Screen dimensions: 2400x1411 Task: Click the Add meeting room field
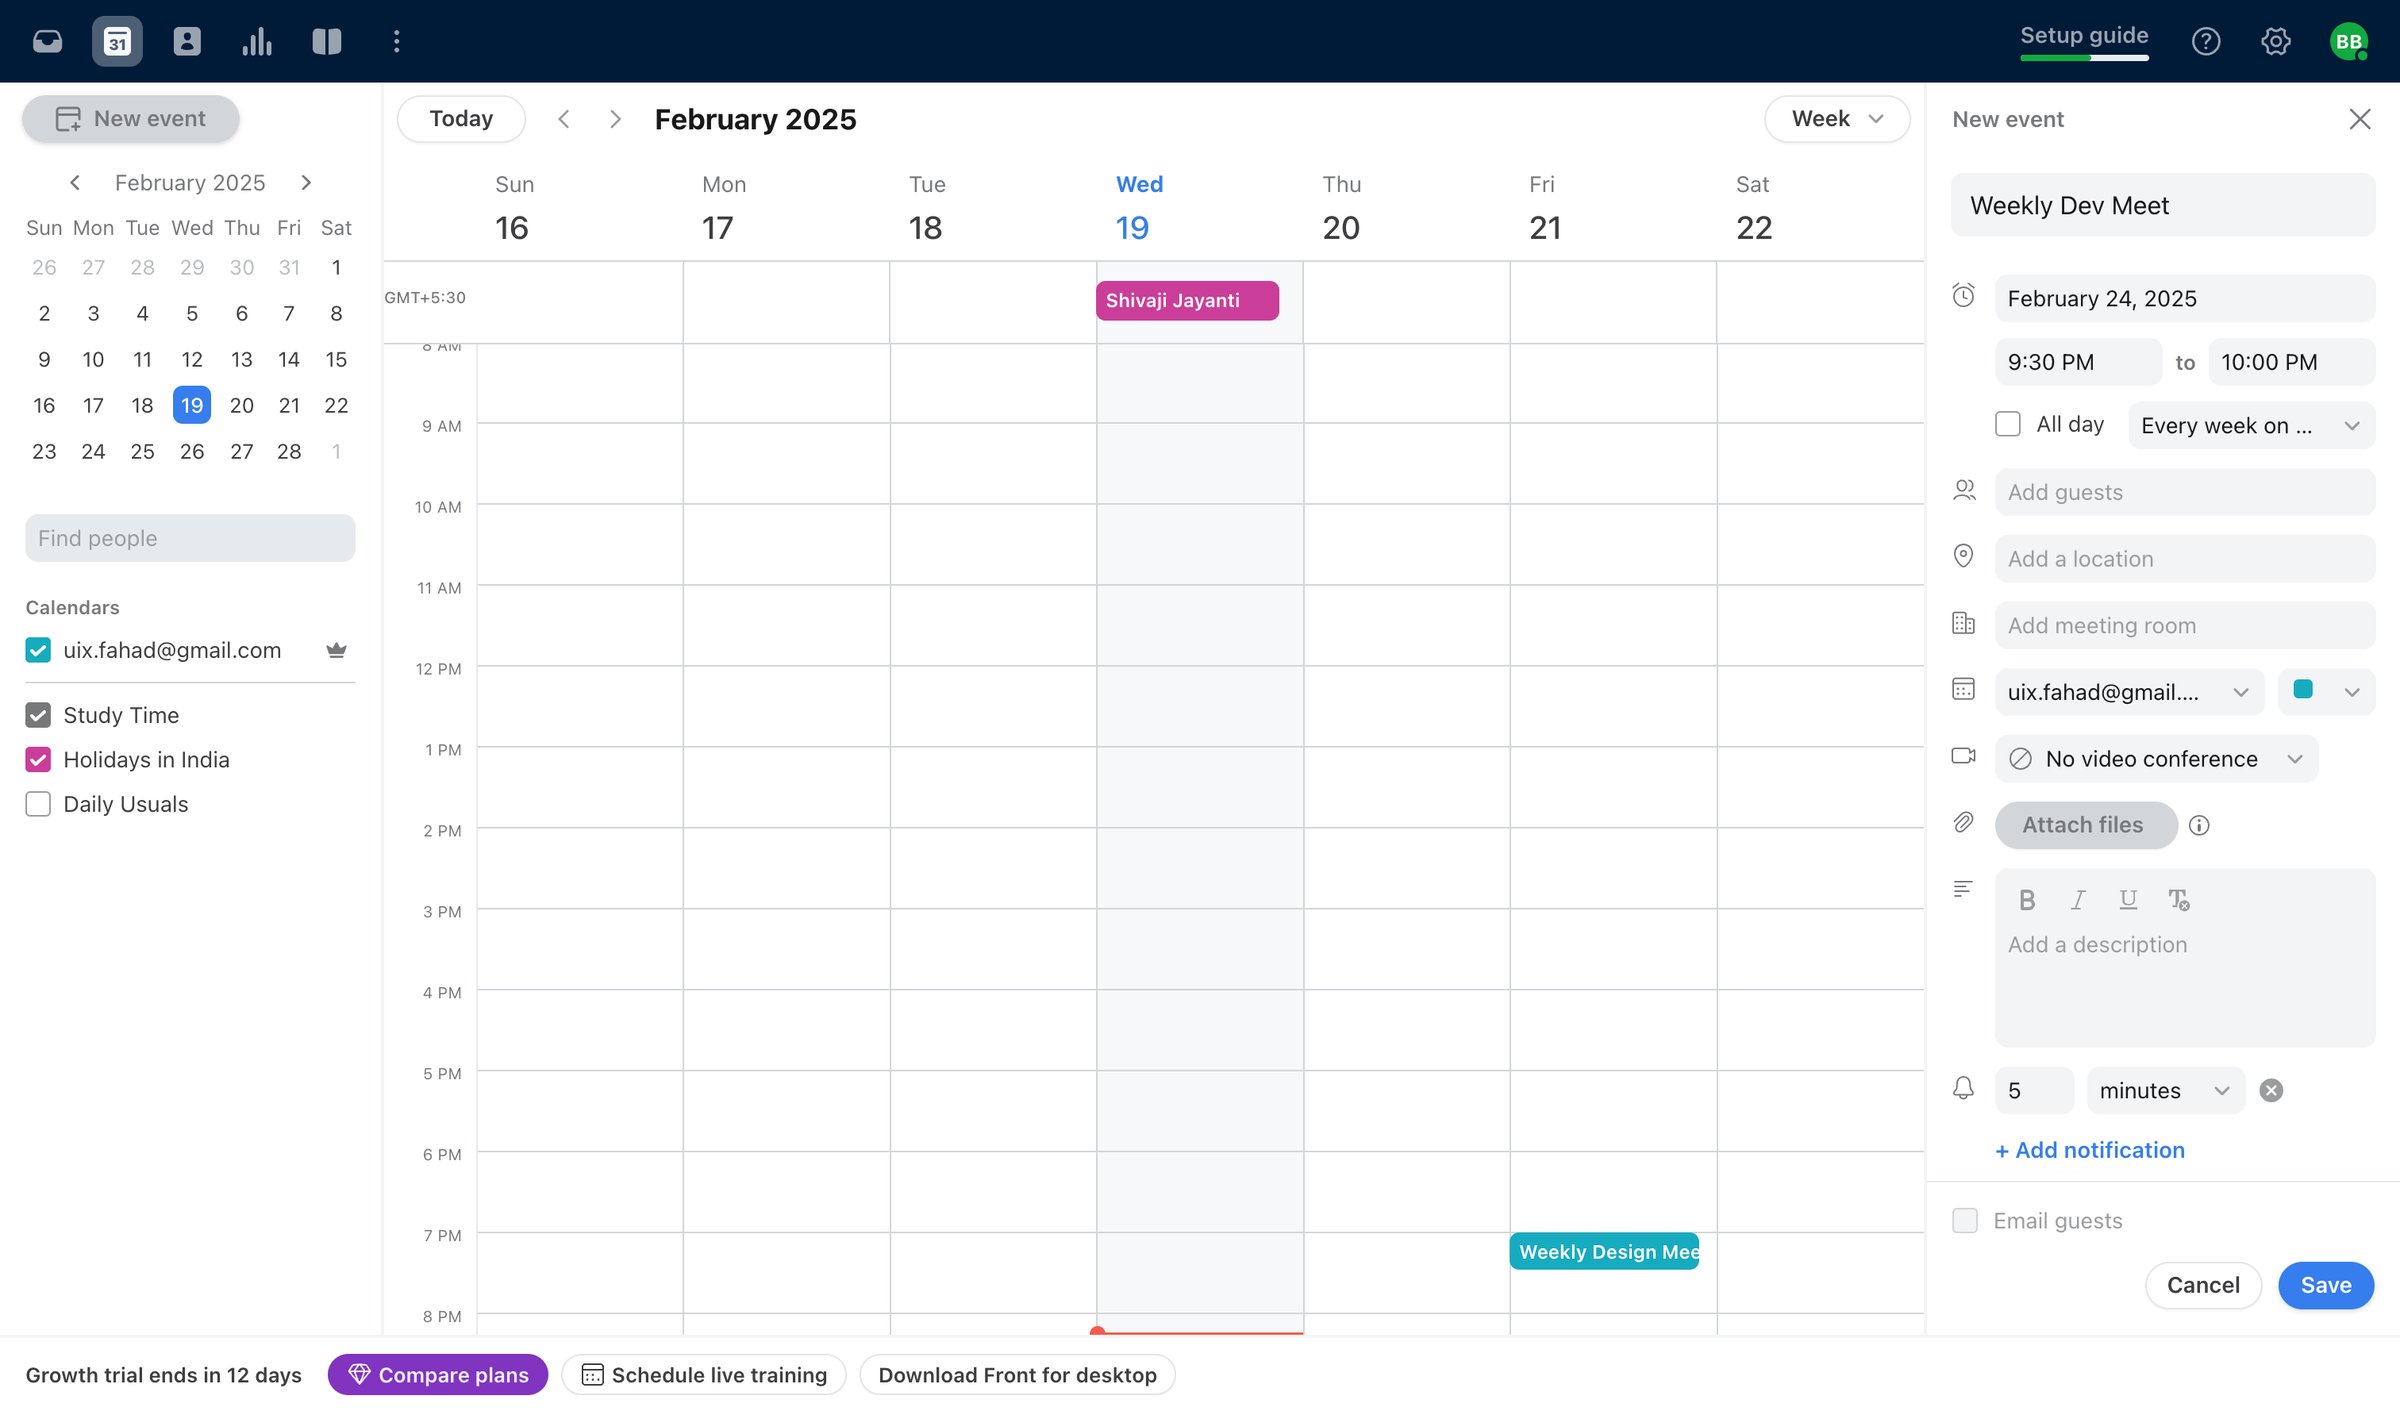[2185, 625]
